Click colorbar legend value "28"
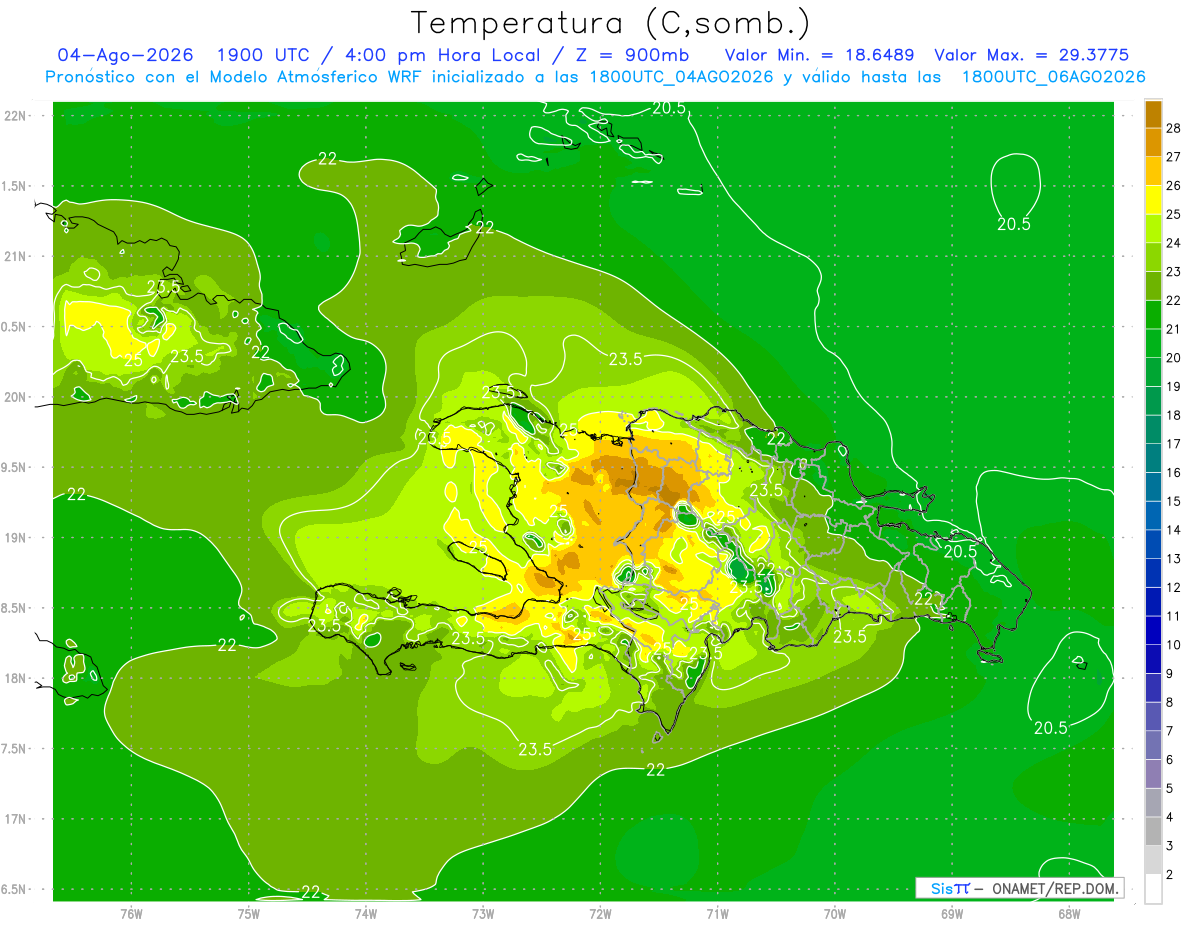The image size is (1200, 927). click(1174, 128)
